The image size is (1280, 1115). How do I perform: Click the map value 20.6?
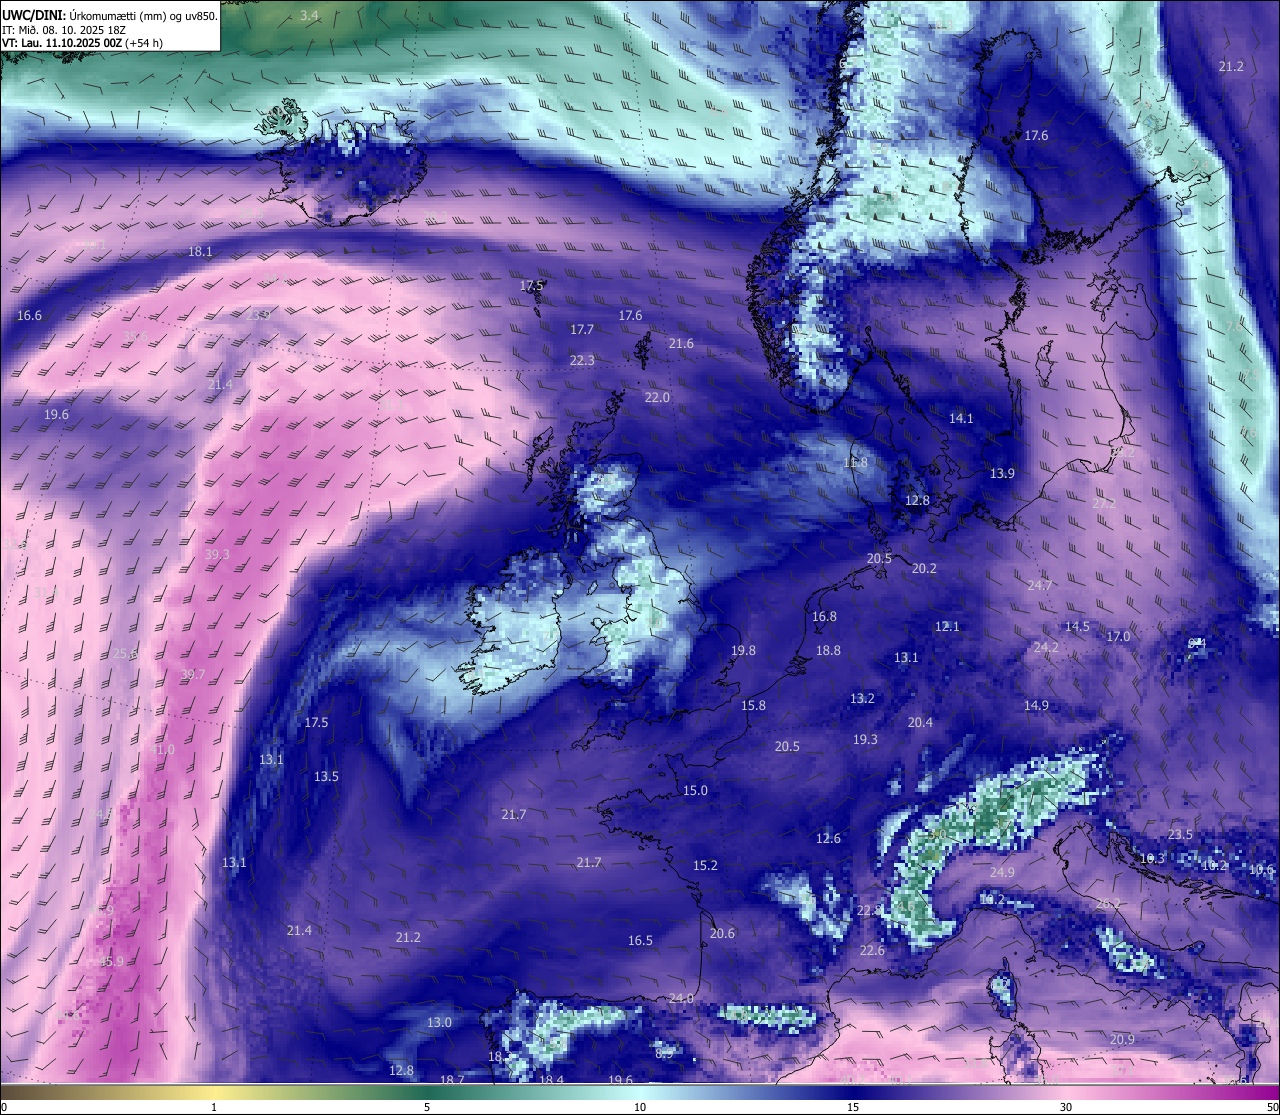[x=722, y=934]
